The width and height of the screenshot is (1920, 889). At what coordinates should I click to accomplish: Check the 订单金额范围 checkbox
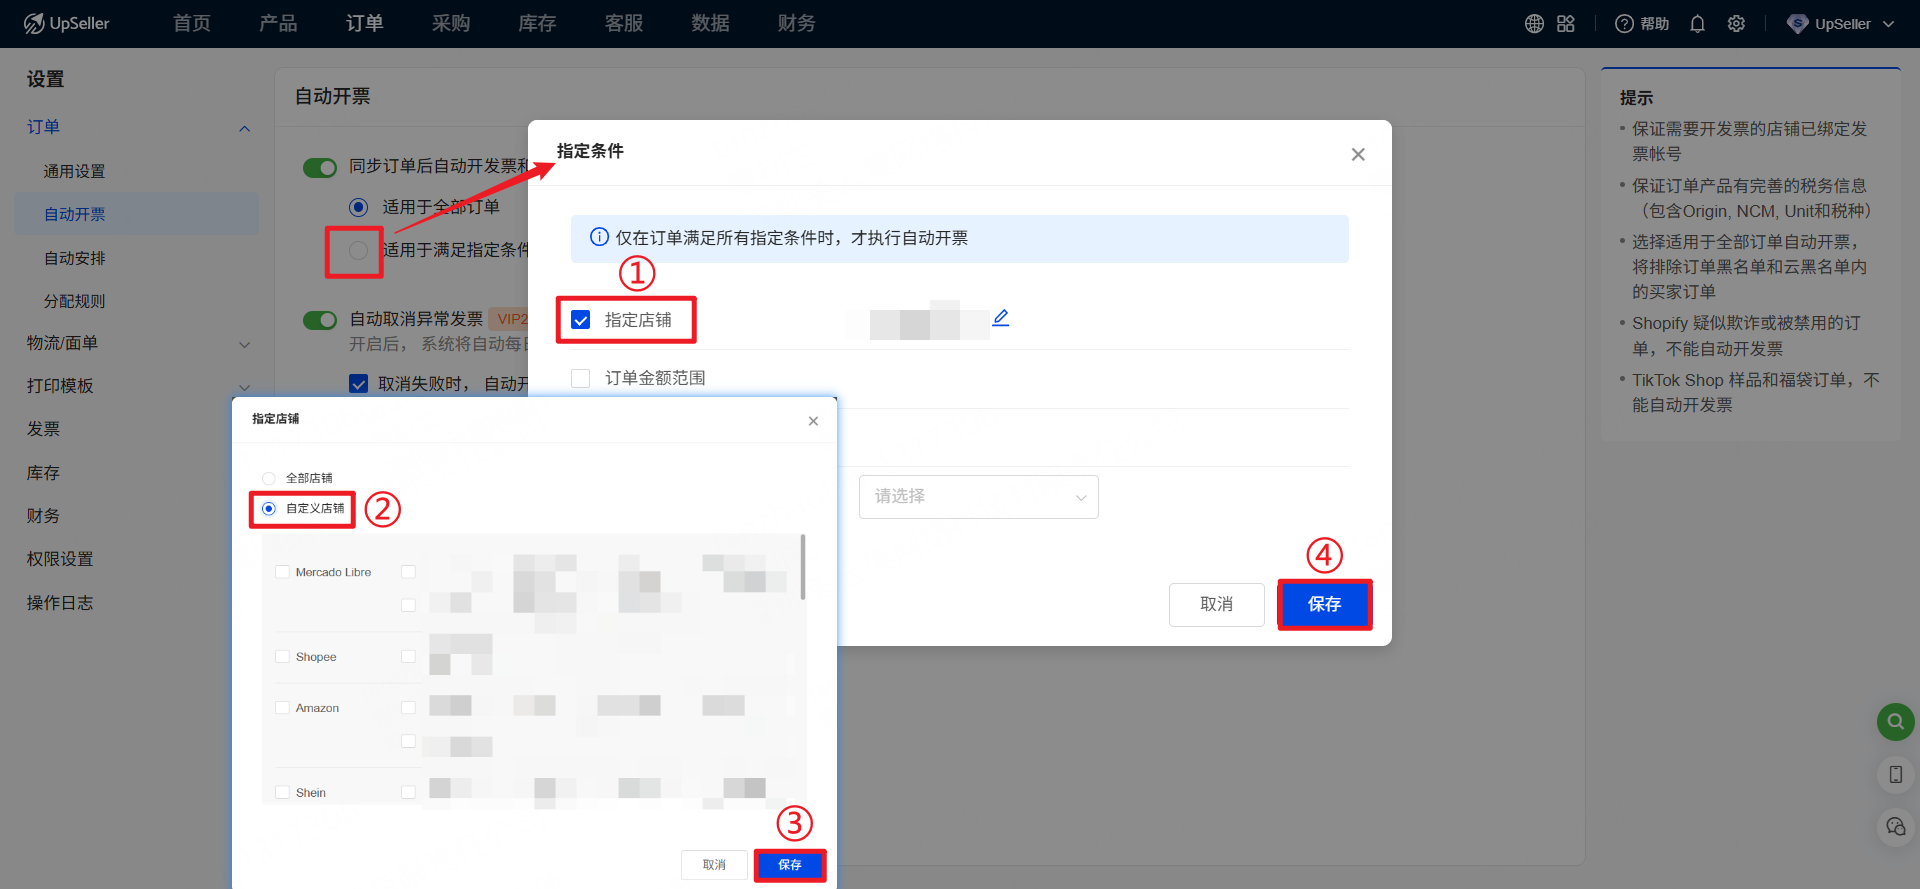click(581, 378)
